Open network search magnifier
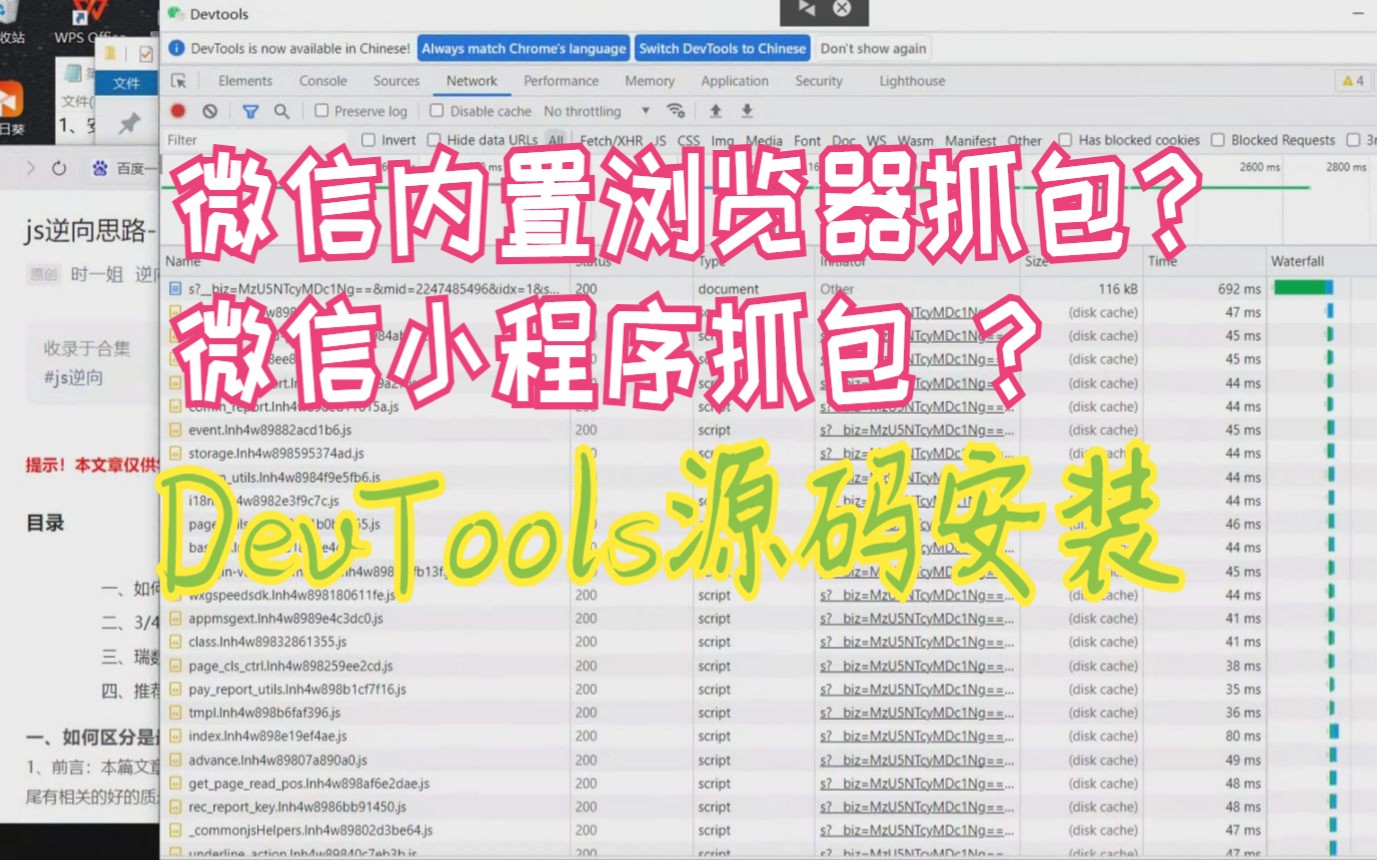 [282, 111]
